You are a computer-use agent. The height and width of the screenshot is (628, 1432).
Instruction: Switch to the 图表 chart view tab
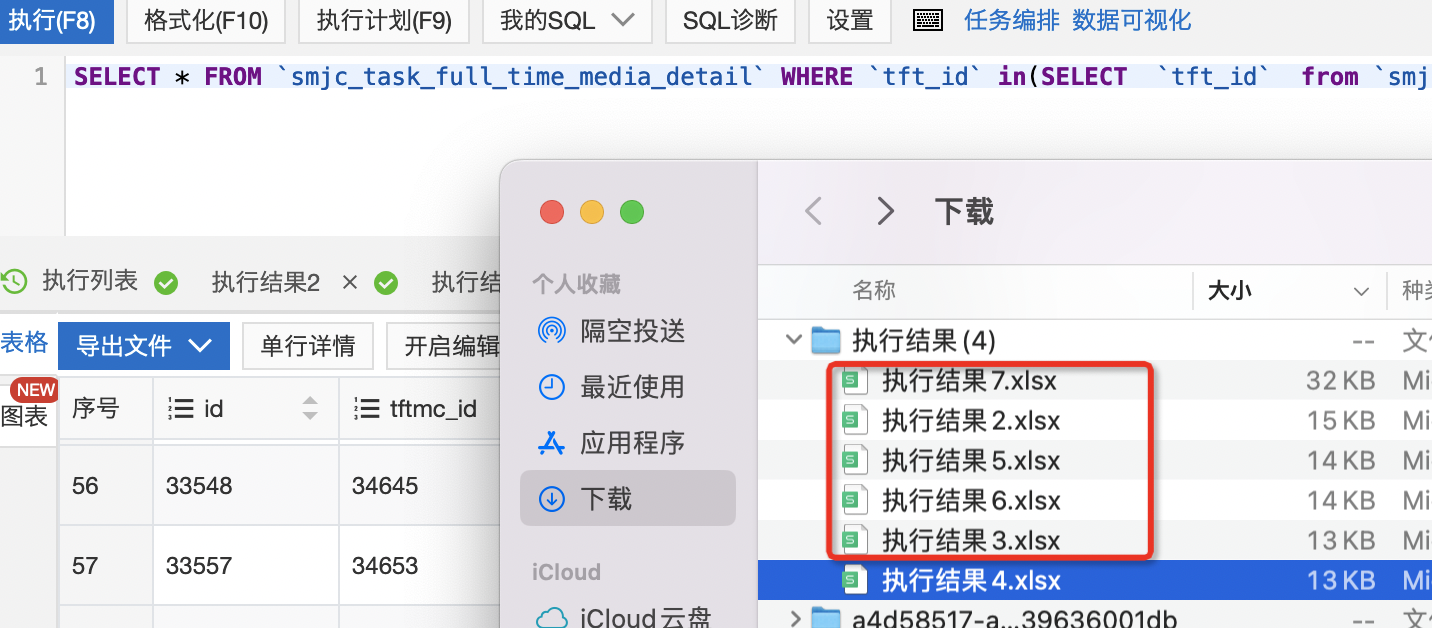pos(24,415)
